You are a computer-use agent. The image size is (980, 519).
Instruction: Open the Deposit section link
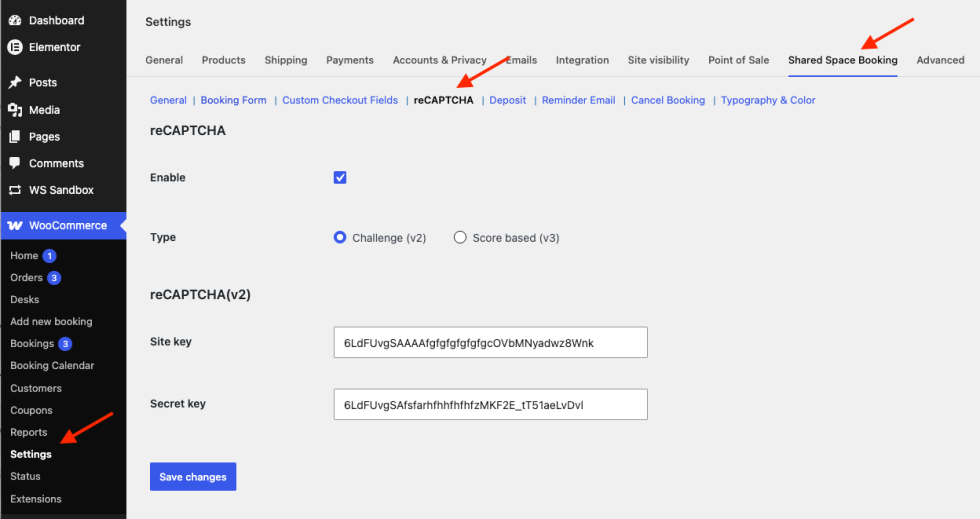(x=508, y=100)
